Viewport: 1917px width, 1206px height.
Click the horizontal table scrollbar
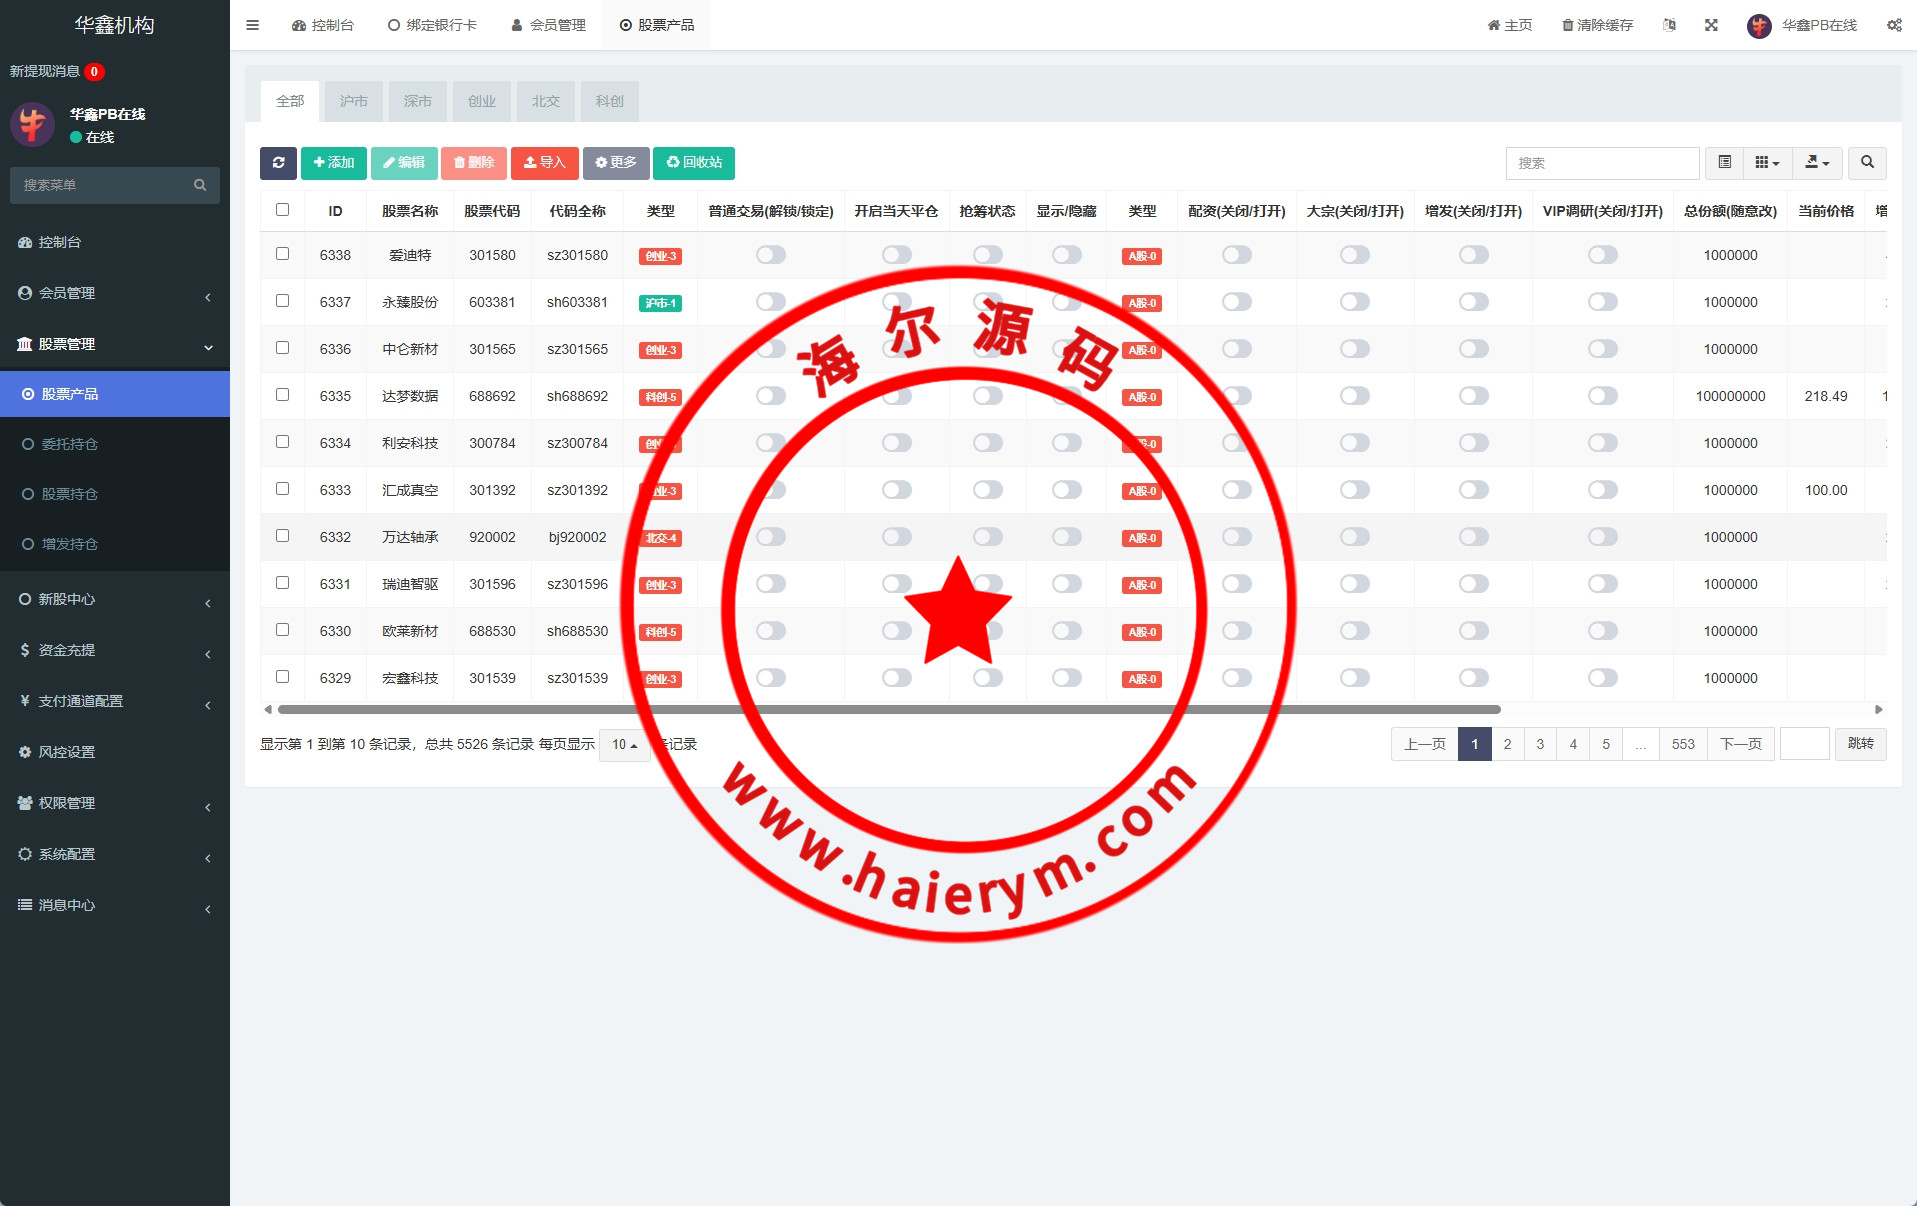click(x=888, y=710)
